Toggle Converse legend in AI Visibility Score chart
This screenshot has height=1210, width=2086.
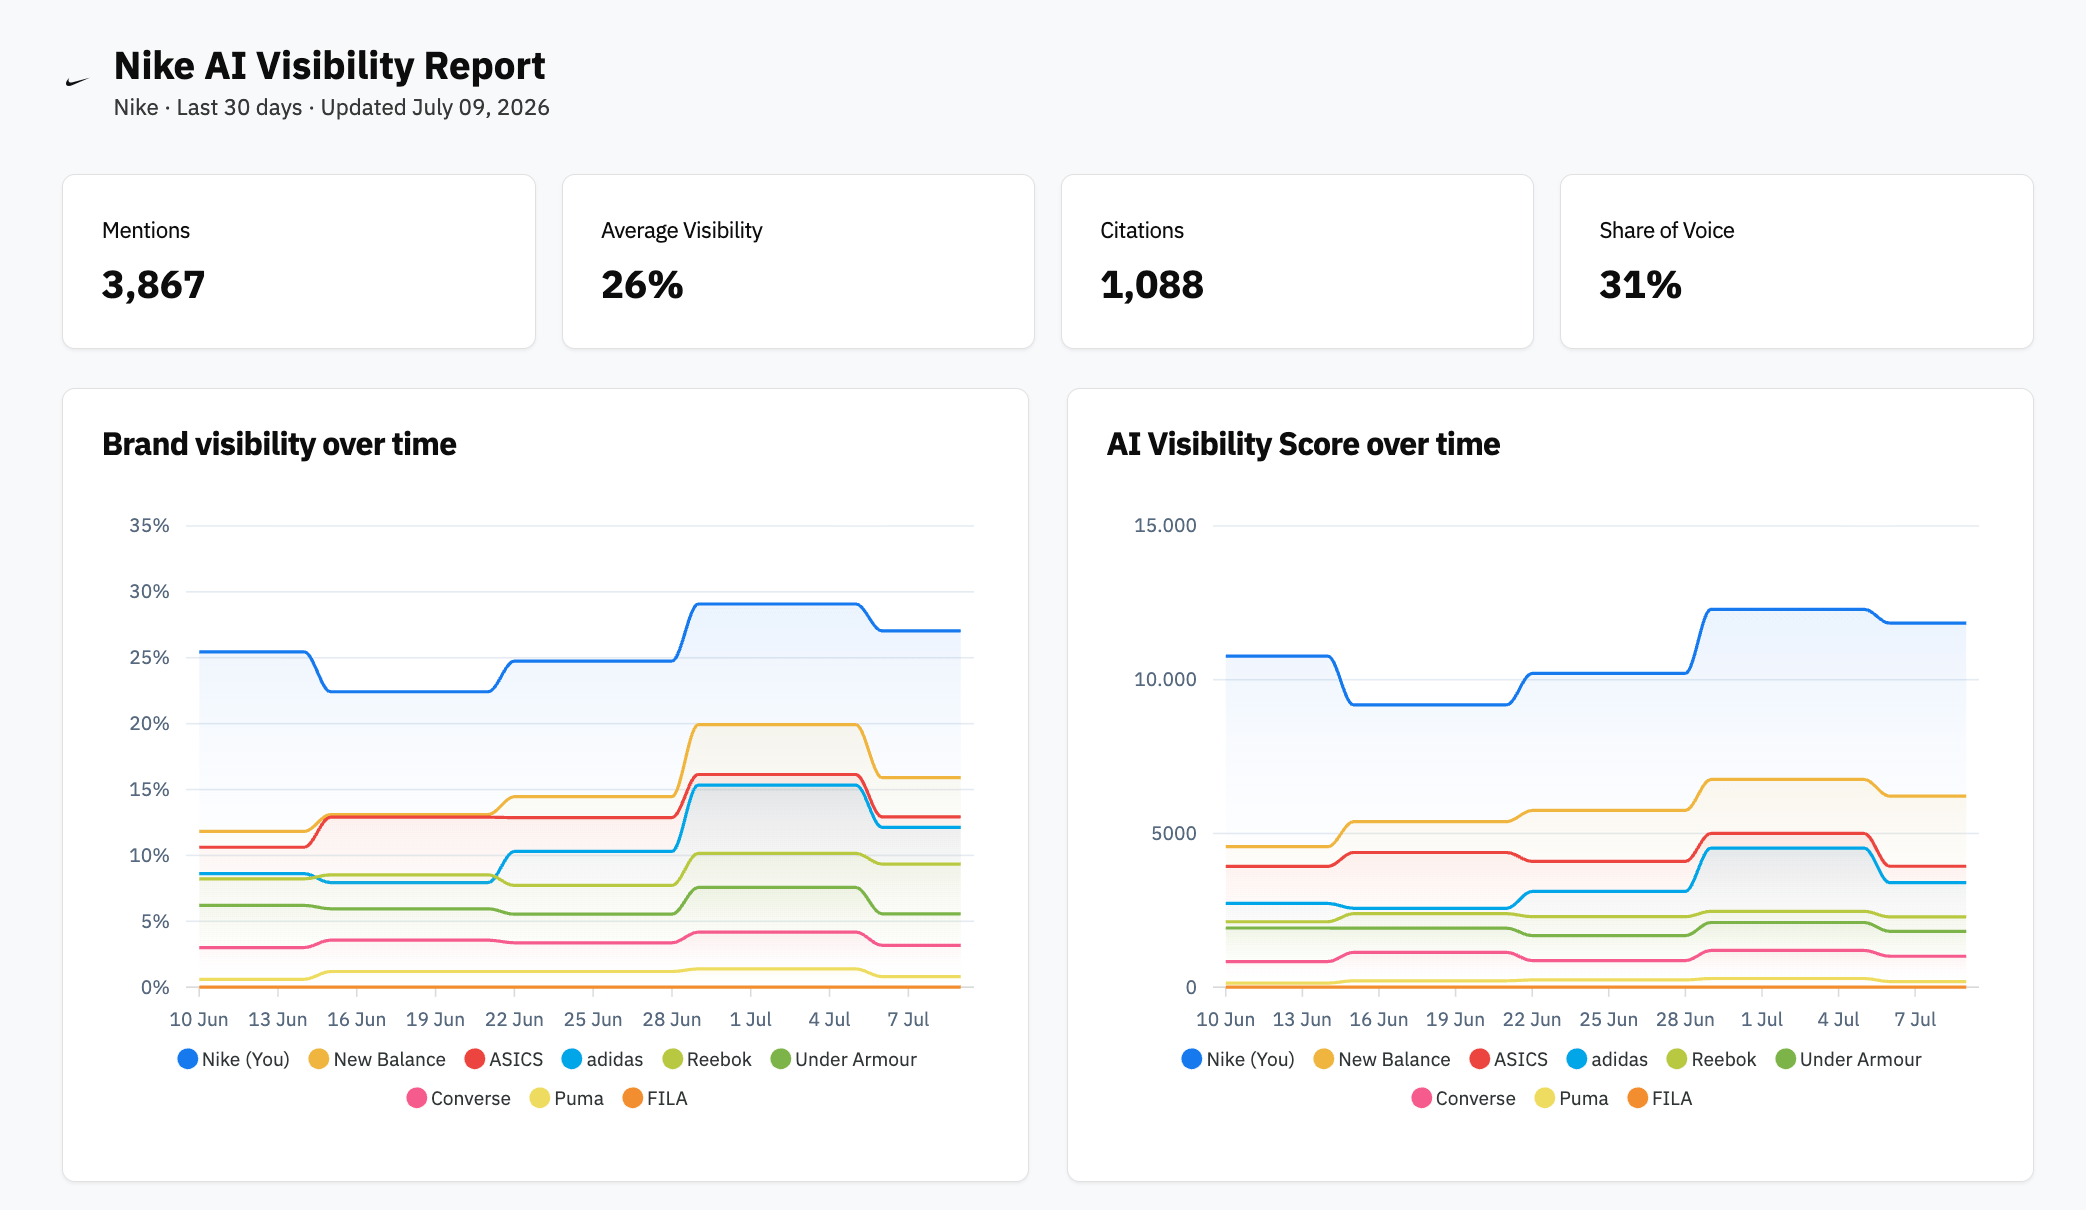(x=1464, y=1098)
